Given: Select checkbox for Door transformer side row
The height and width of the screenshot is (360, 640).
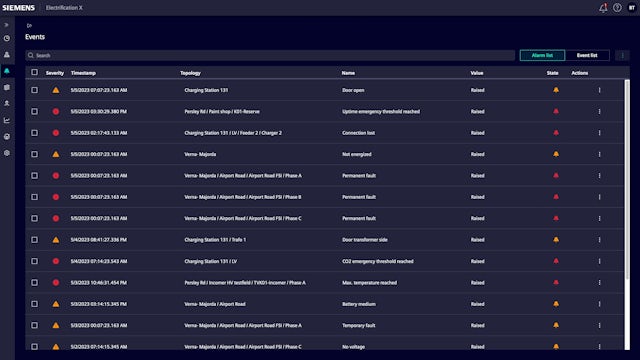Looking at the screenshot, I should 34,240.
